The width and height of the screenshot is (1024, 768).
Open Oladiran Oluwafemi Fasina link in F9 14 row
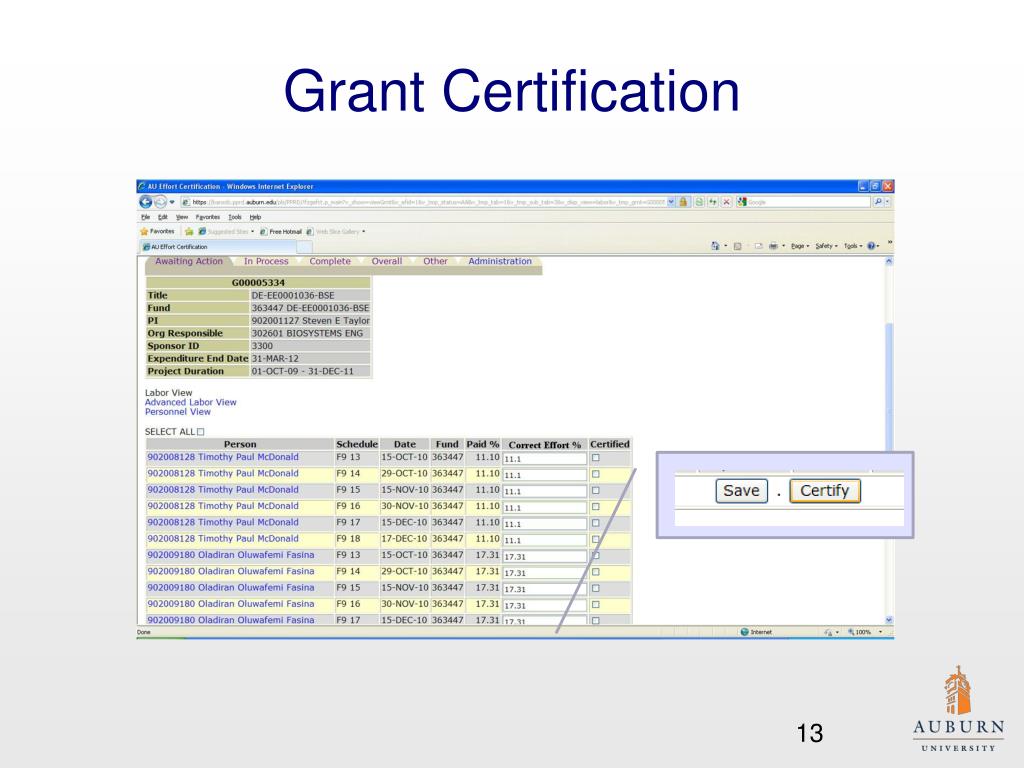[x=231, y=571]
